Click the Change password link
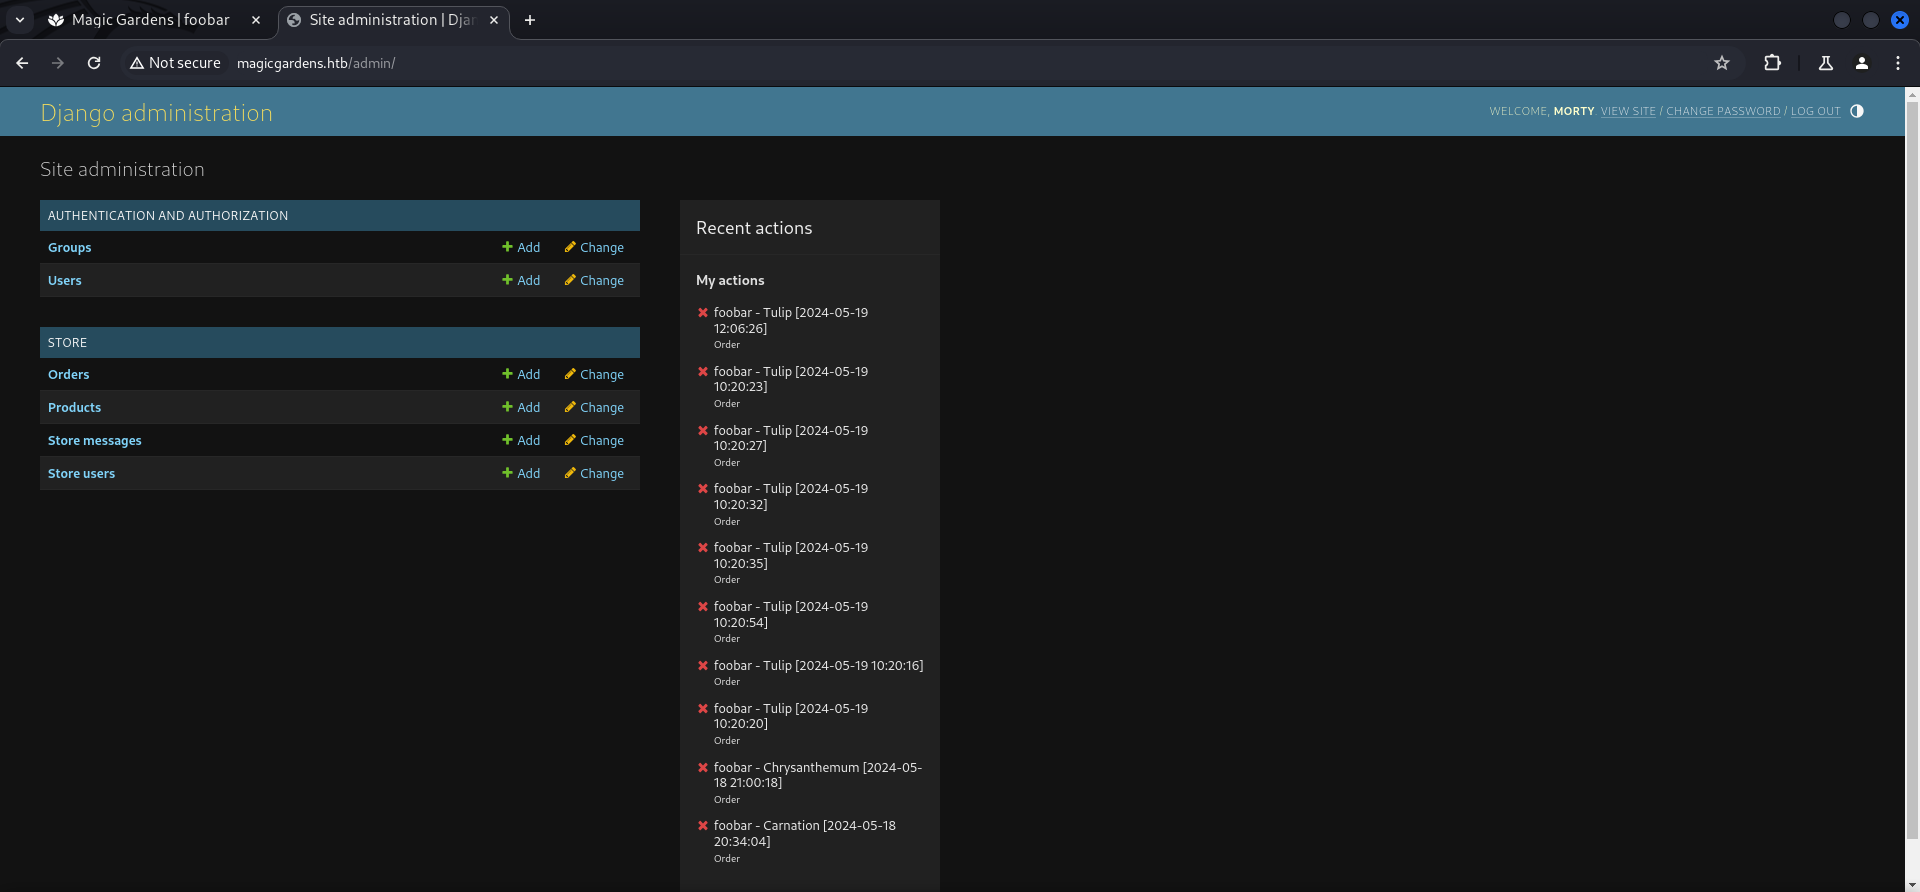The height and width of the screenshot is (892, 1920). click(1723, 111)
